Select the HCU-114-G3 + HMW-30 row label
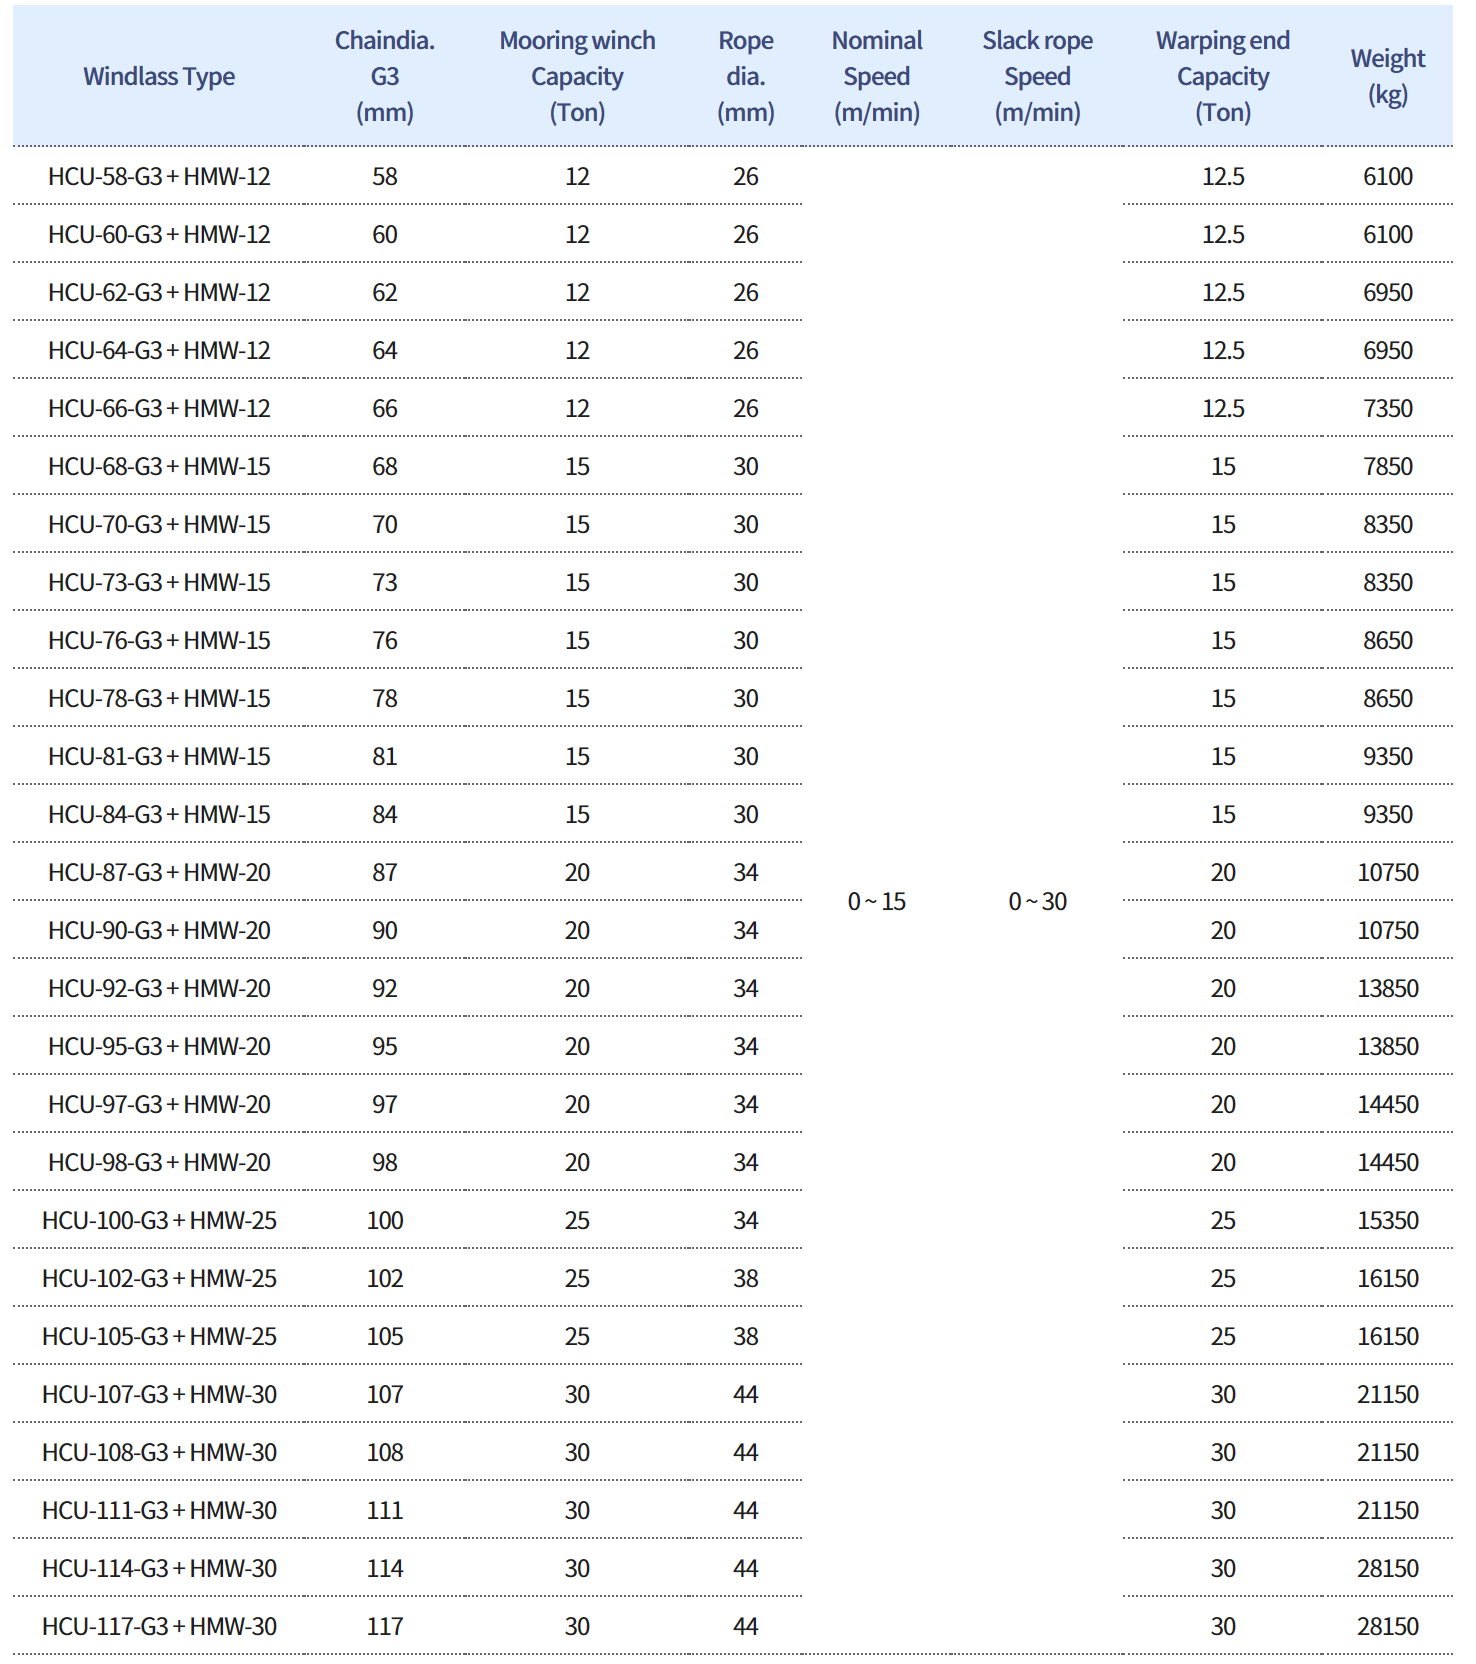Screen dimensions: 1476x1664 pos(159,1569)
